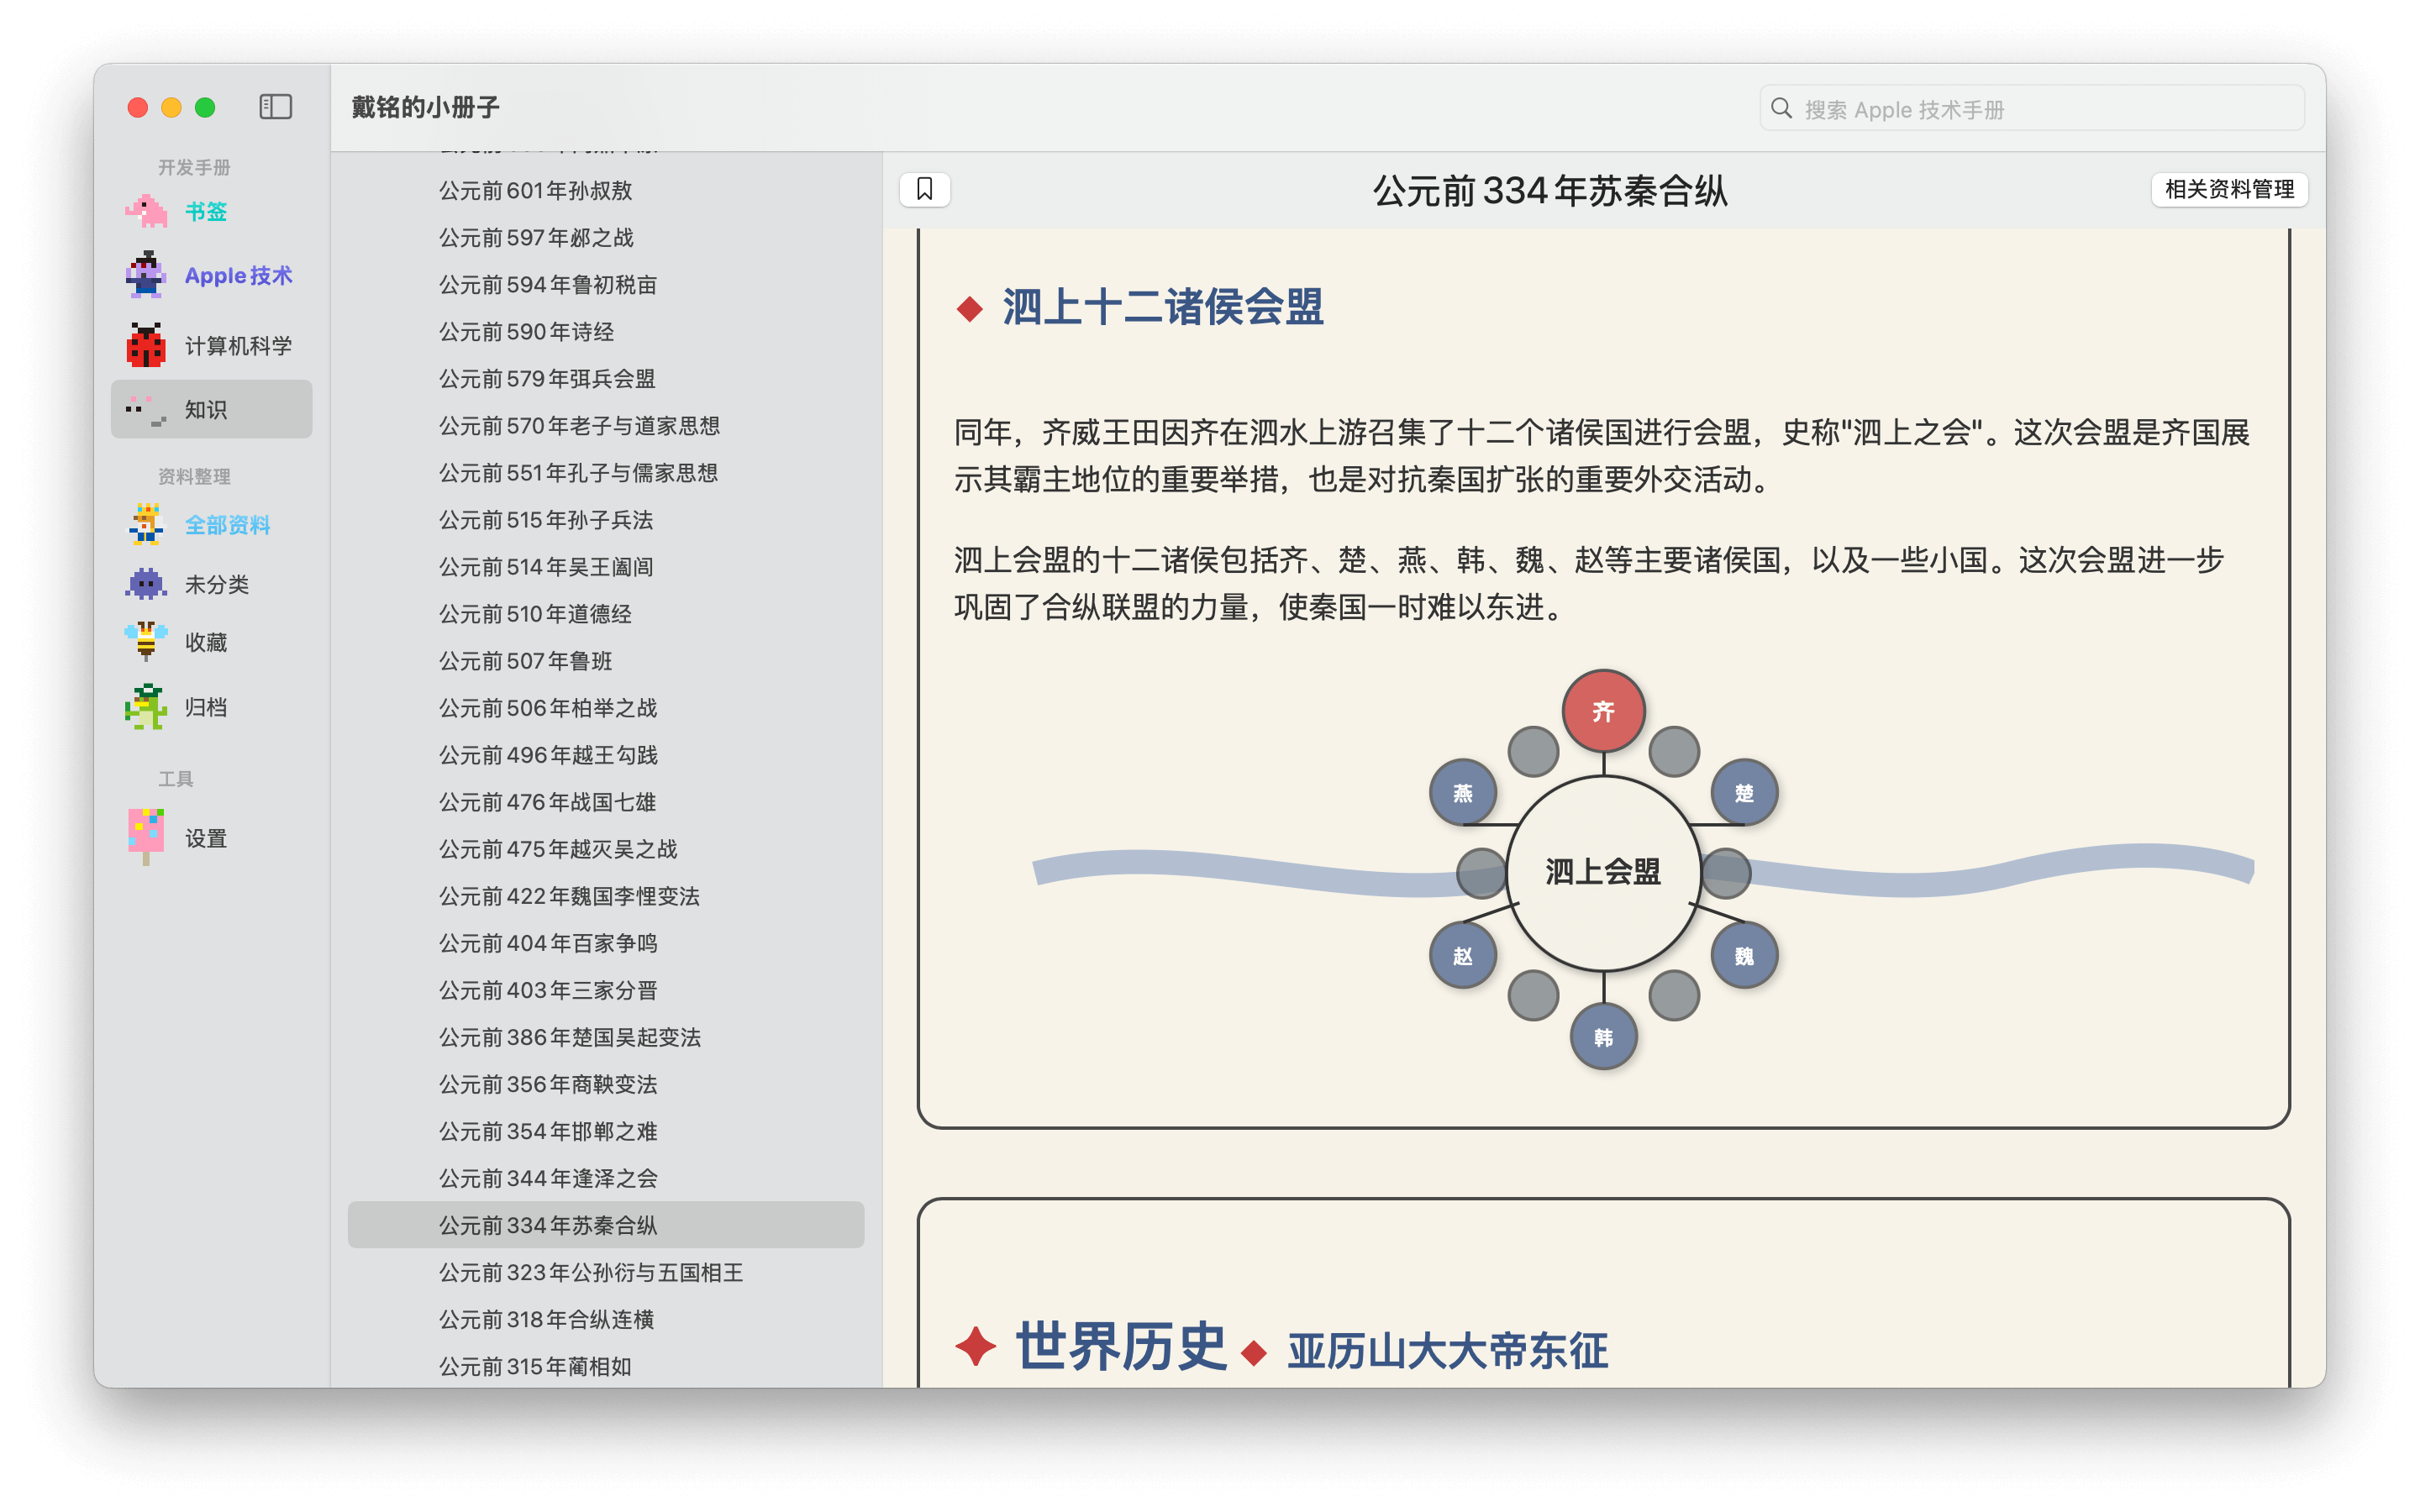Select 公元前356年商鞅变法 entry
The height and width of the screenshot is (1512, 2420).
point(605,1083)
